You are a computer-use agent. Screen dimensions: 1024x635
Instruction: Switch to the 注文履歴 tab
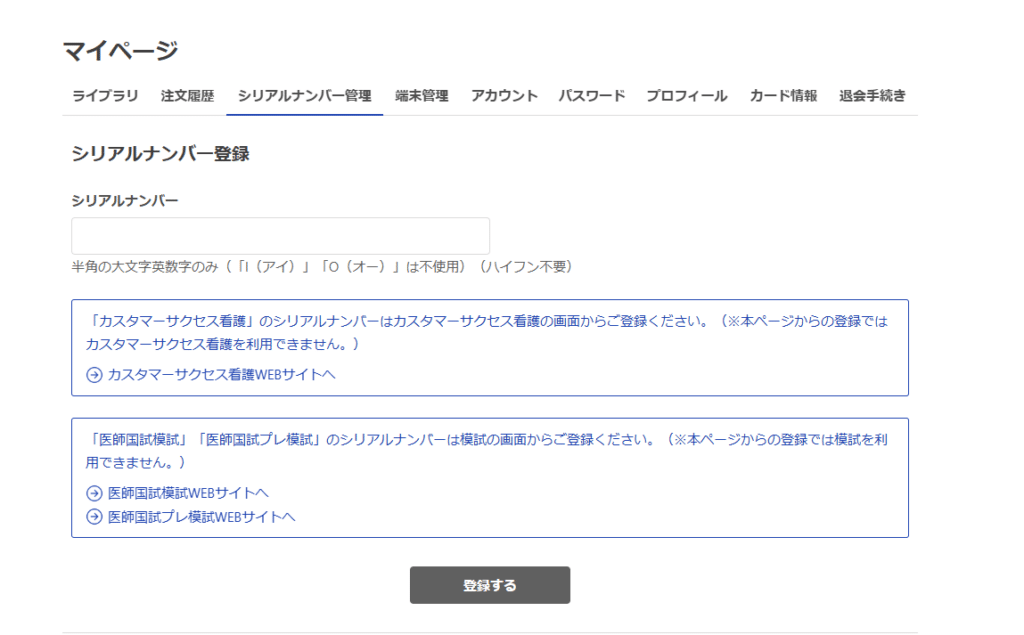pyautogui.click(x=187, y=96)
